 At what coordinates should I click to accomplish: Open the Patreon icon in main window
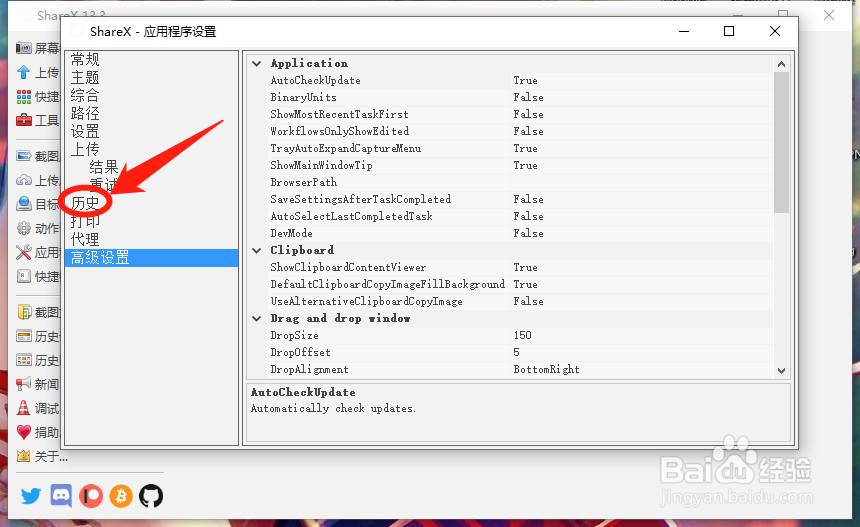pyautogui.click(x=91, y=496)
